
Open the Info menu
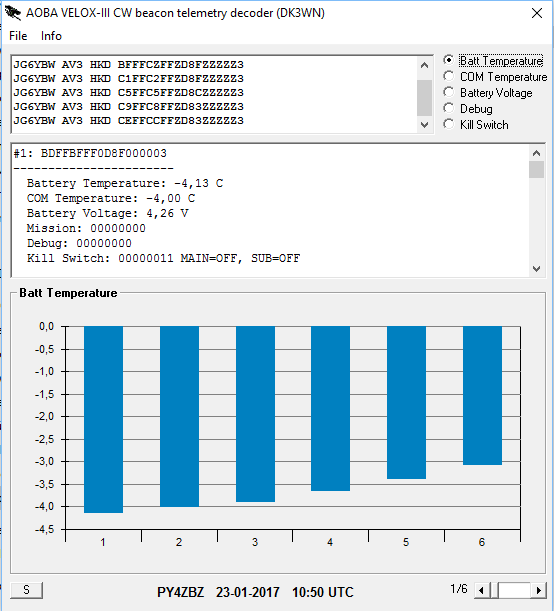tap(51, 36)
